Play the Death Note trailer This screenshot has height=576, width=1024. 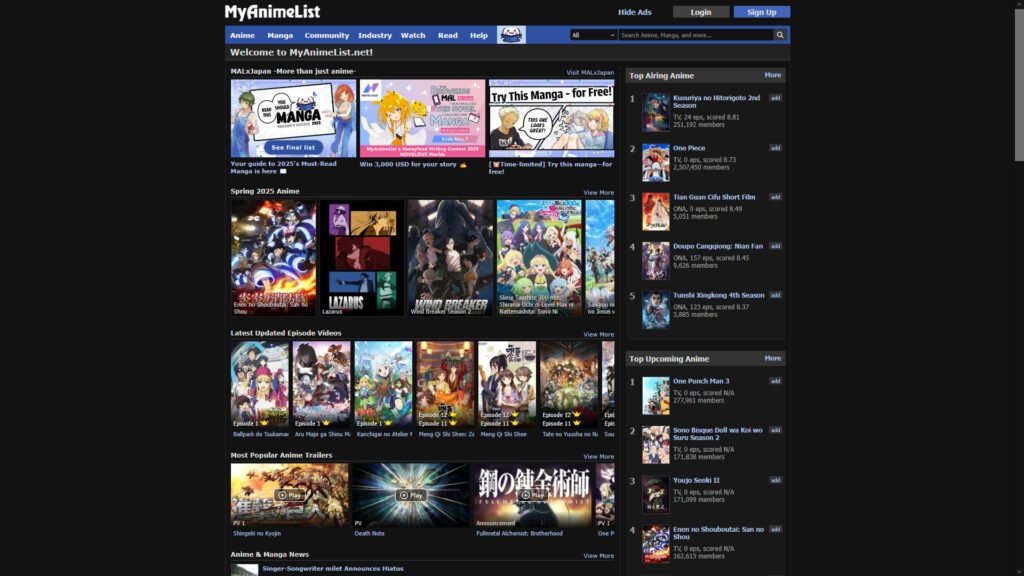pos(411,495)
